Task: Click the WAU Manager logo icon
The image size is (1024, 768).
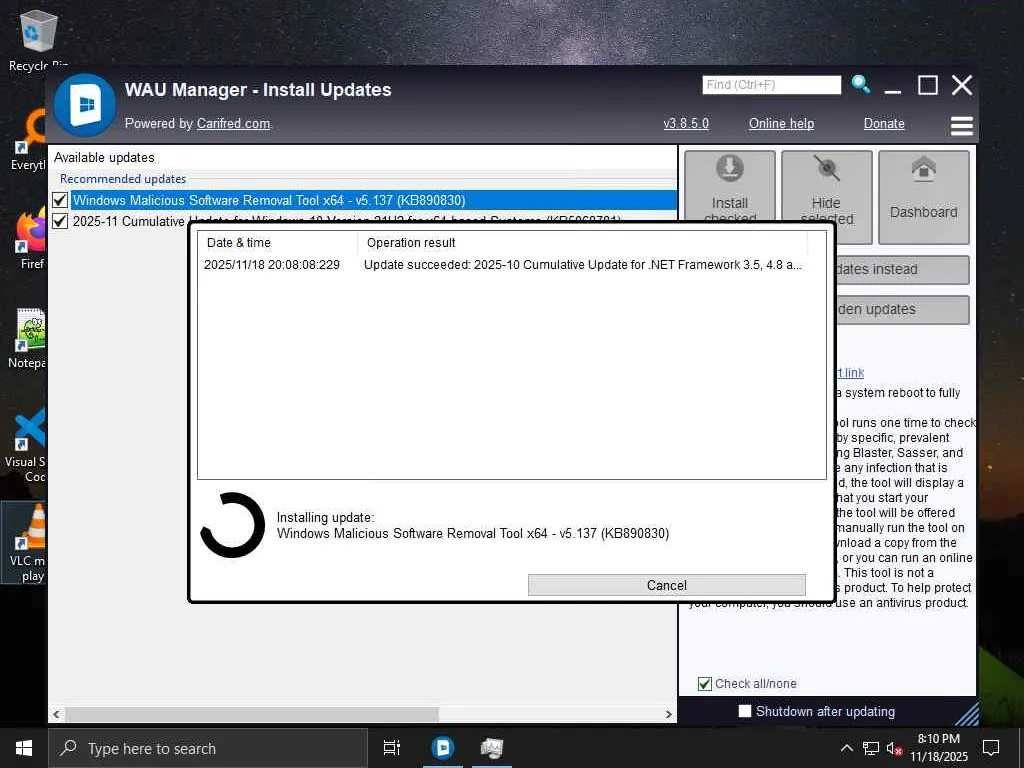Action: [85, 105]
